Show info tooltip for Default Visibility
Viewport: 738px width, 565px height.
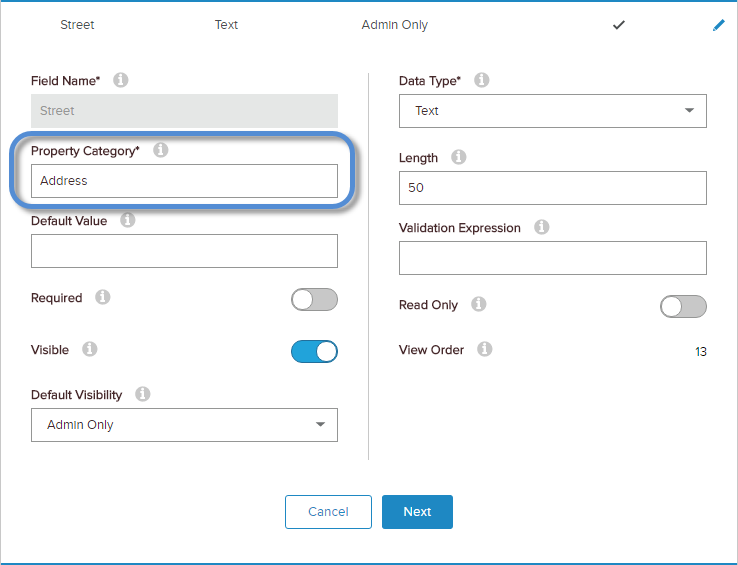click(143, 394)
